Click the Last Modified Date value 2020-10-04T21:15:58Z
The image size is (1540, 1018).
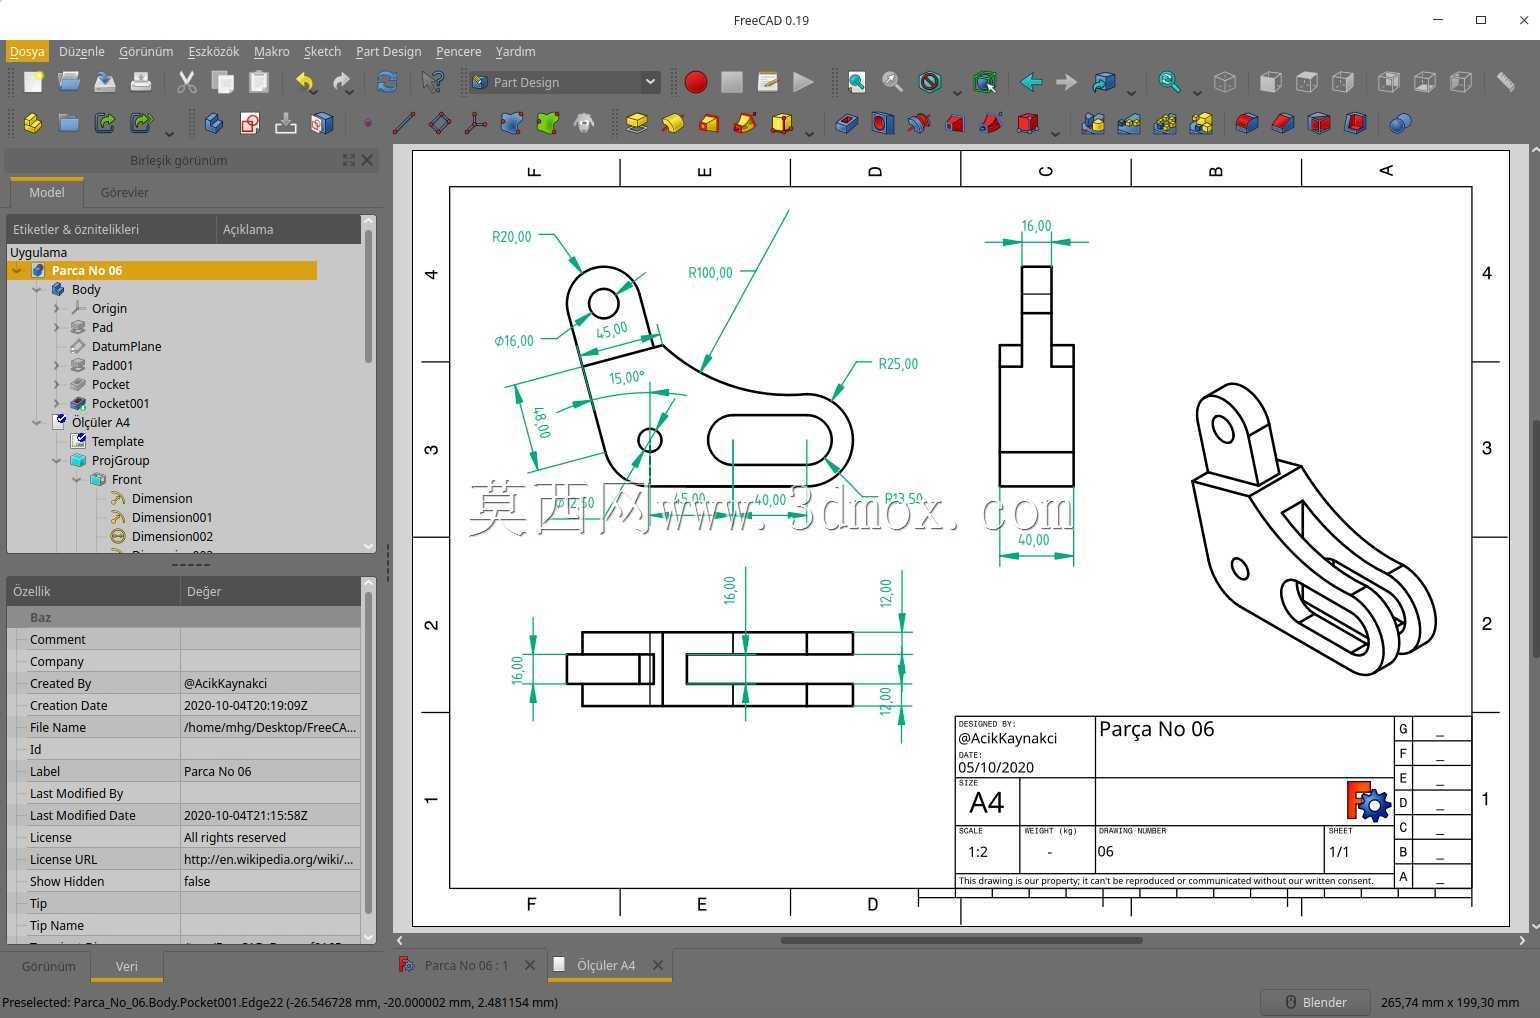pos(270,815)
